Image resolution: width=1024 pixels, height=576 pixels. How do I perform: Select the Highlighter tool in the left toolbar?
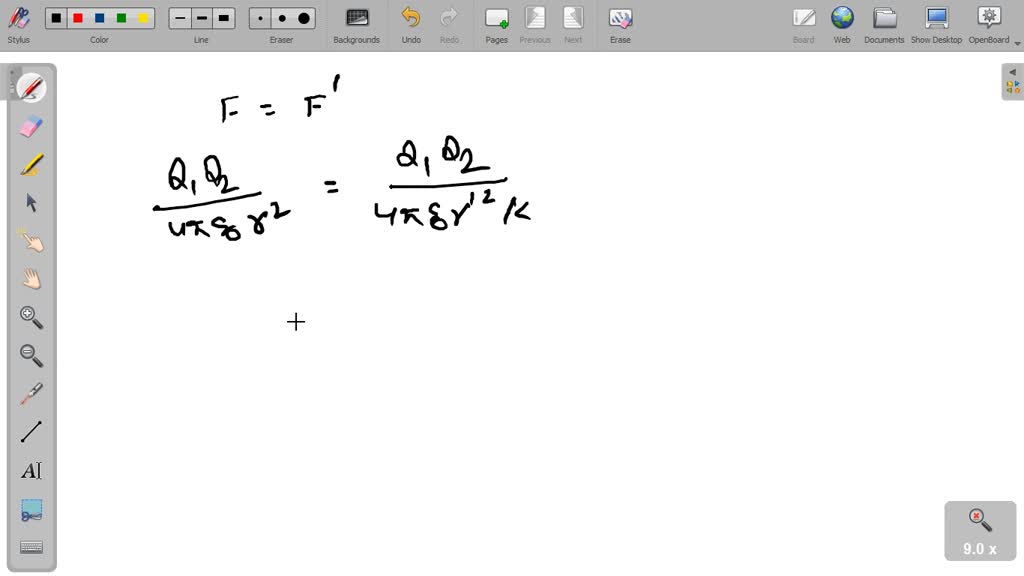pyautogui.click(x=30, y=163)
